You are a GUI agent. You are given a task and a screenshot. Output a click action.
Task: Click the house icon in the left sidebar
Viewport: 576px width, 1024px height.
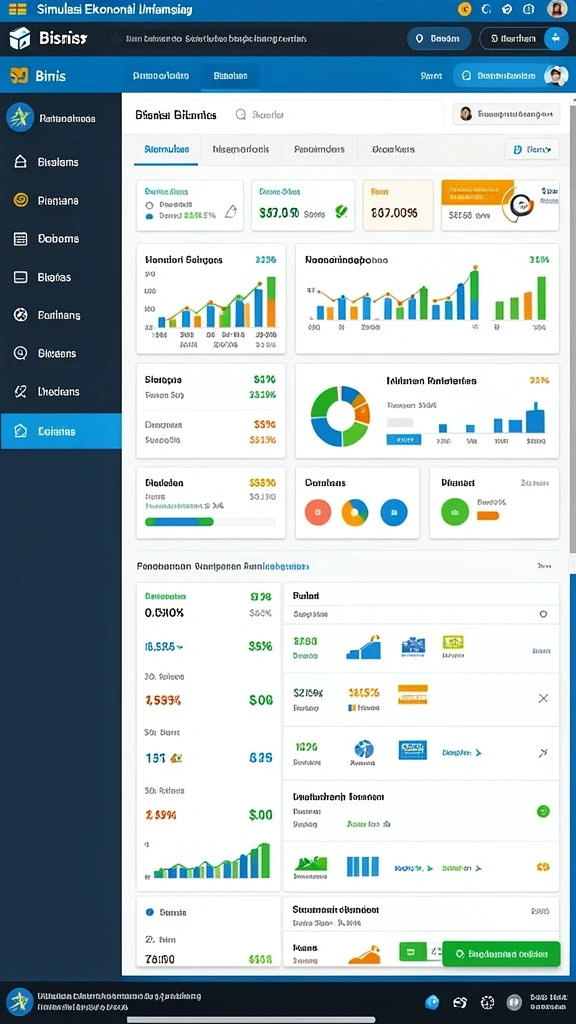[20, 162]
